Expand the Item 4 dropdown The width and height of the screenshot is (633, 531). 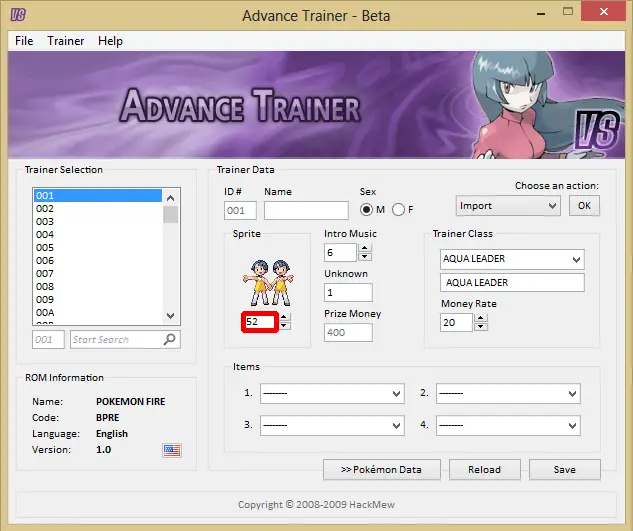tap(508, 425)
